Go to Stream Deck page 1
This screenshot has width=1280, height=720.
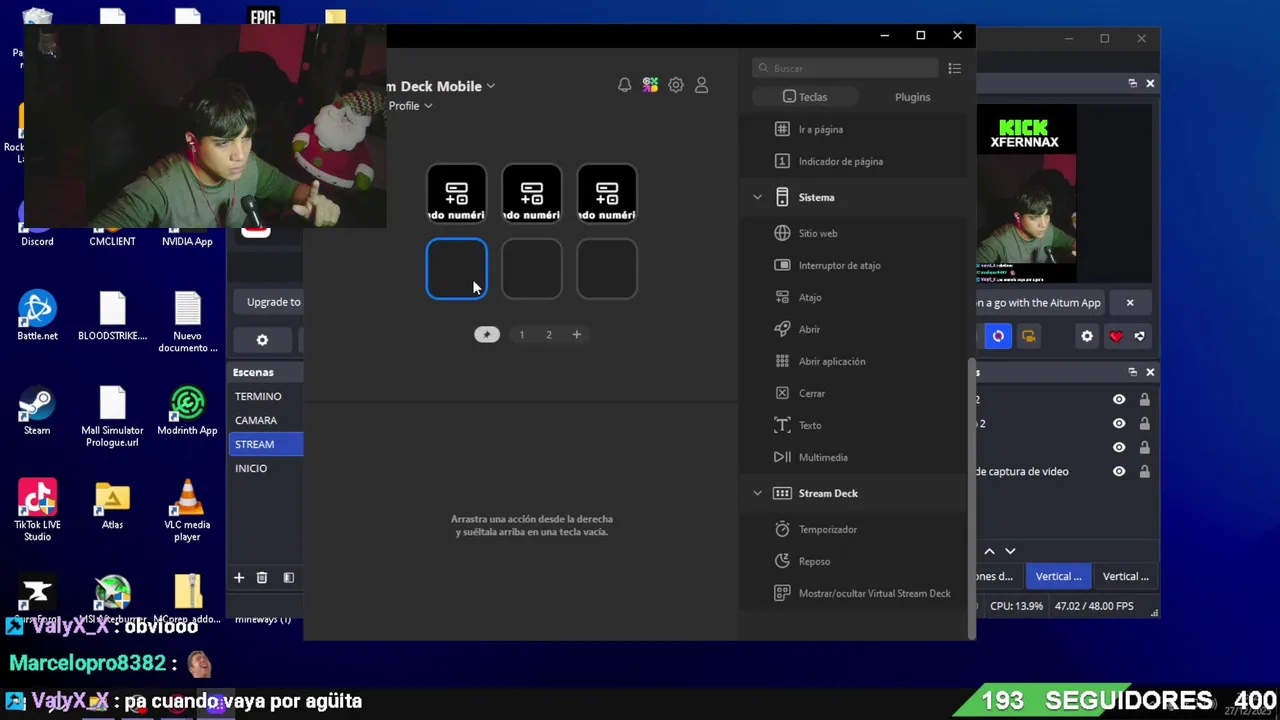tap(521, 334)
